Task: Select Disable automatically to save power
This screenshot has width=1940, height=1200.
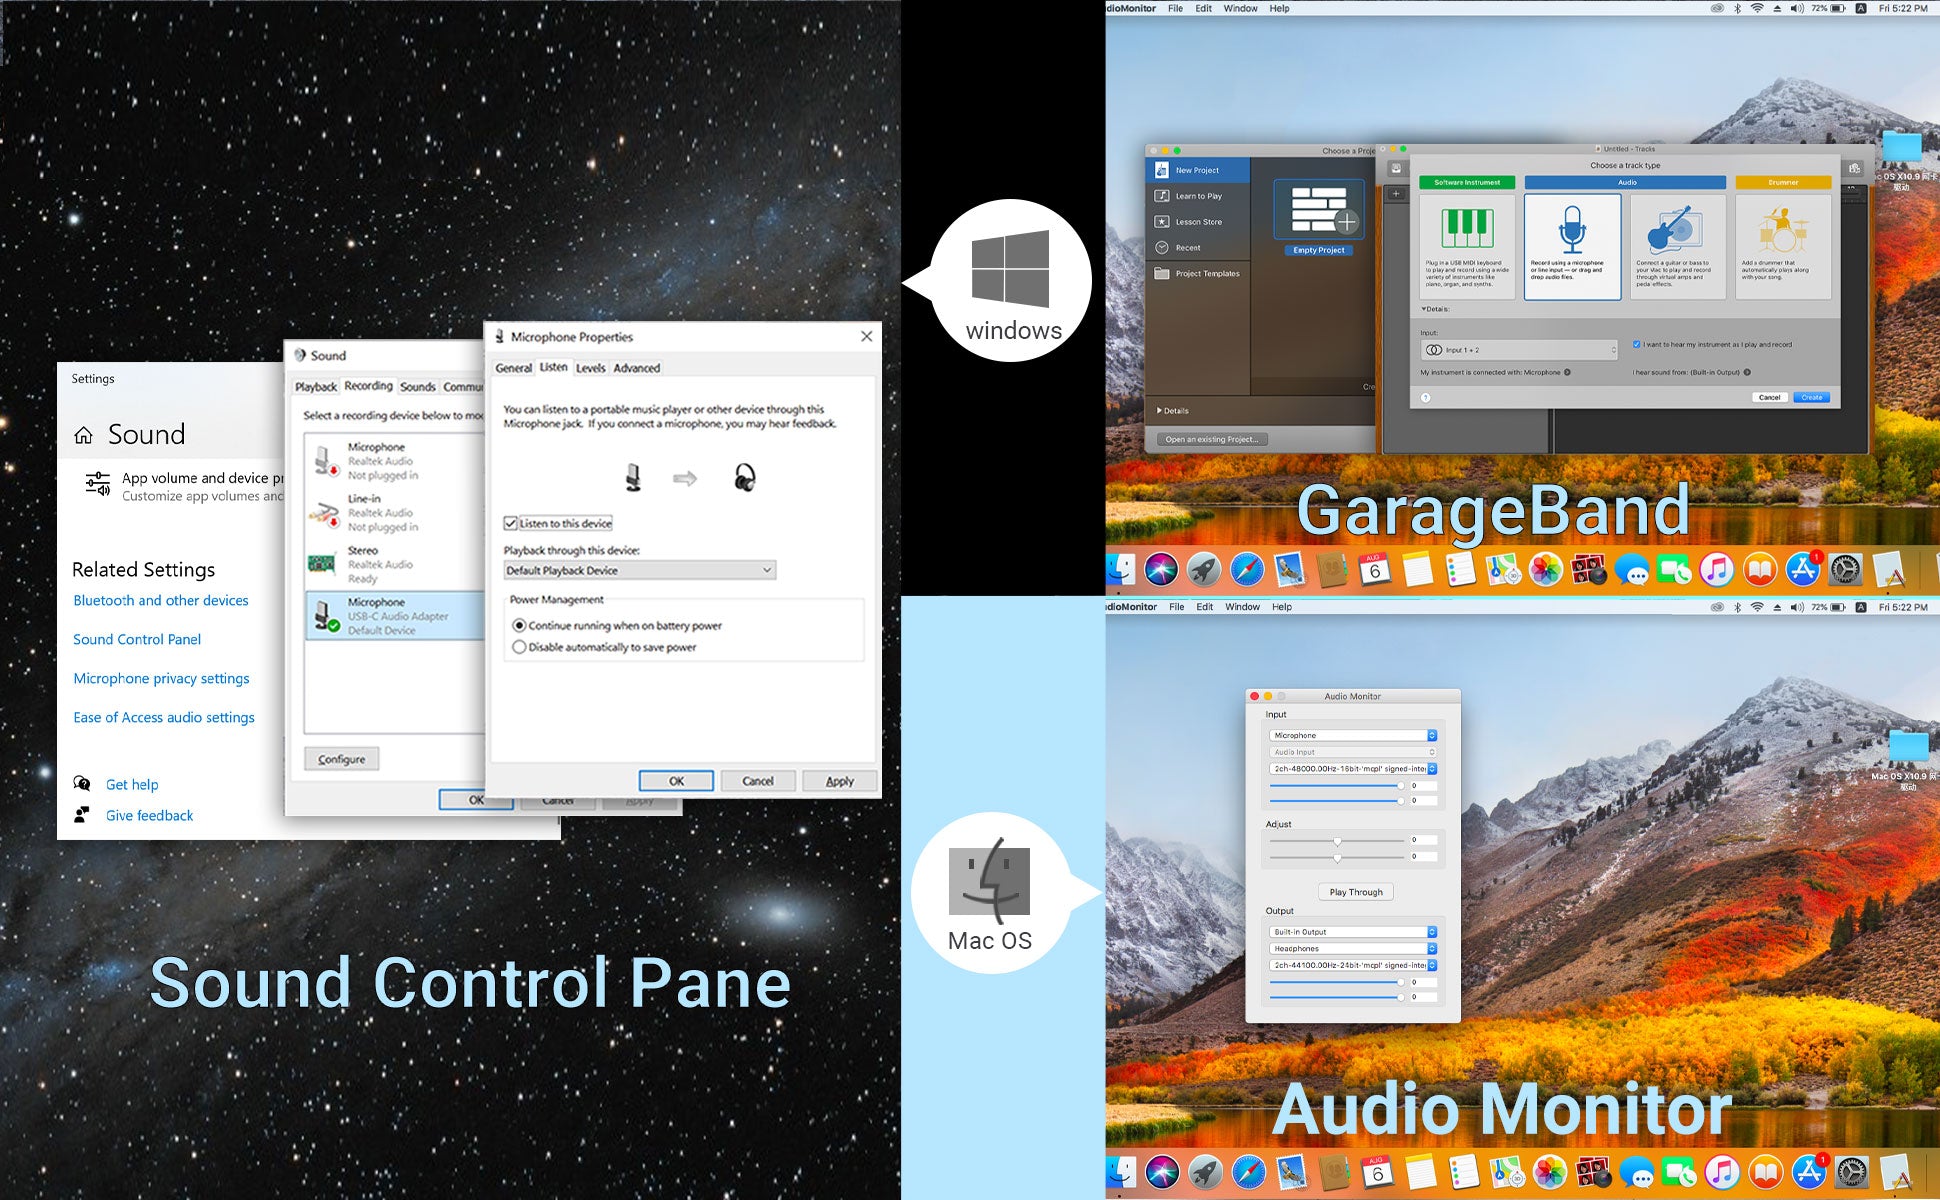Action: [x=519, y=647]
